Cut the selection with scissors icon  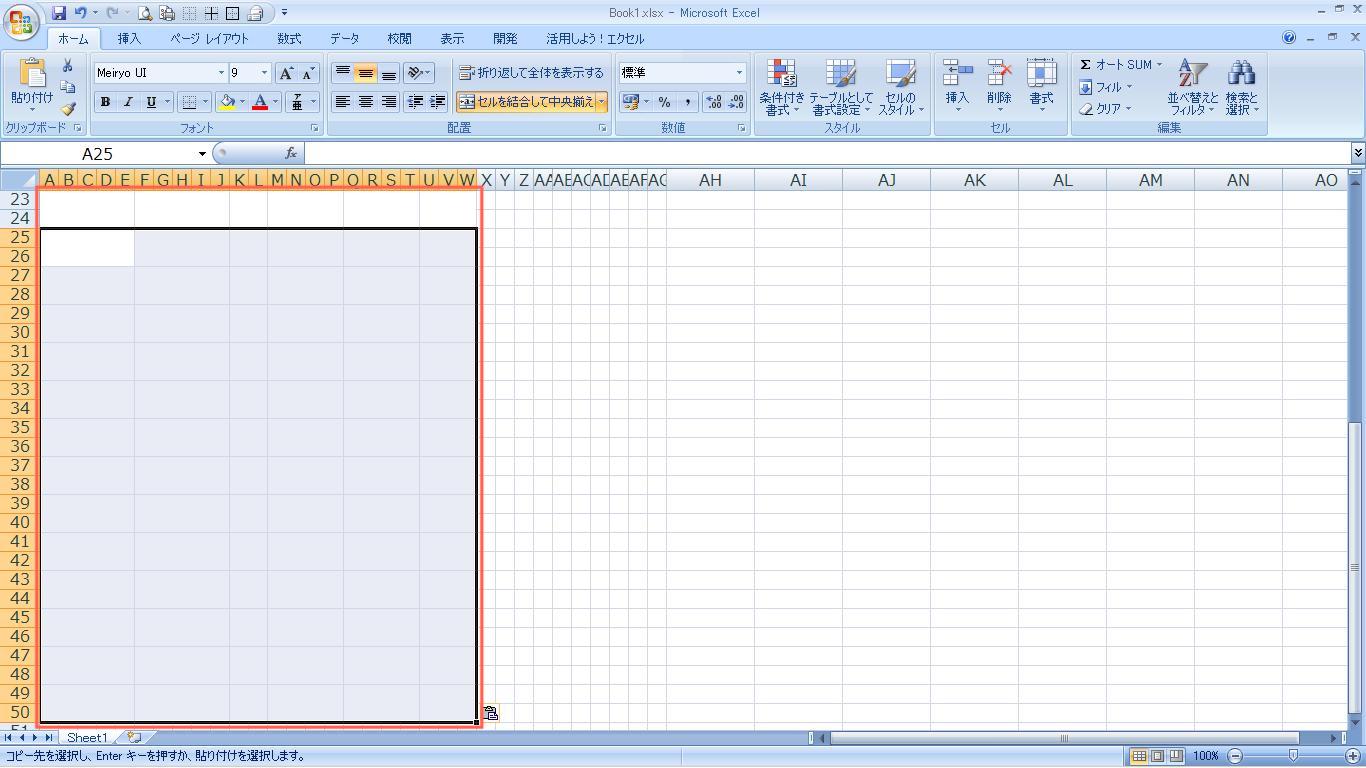(67, 65)
